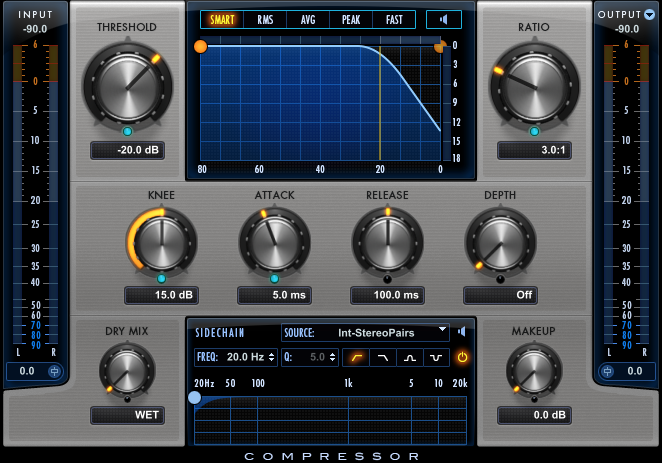Screen dimensions: 662x463
Task: Click the 0.0 dB makeup value field
Action: (534, 415)
